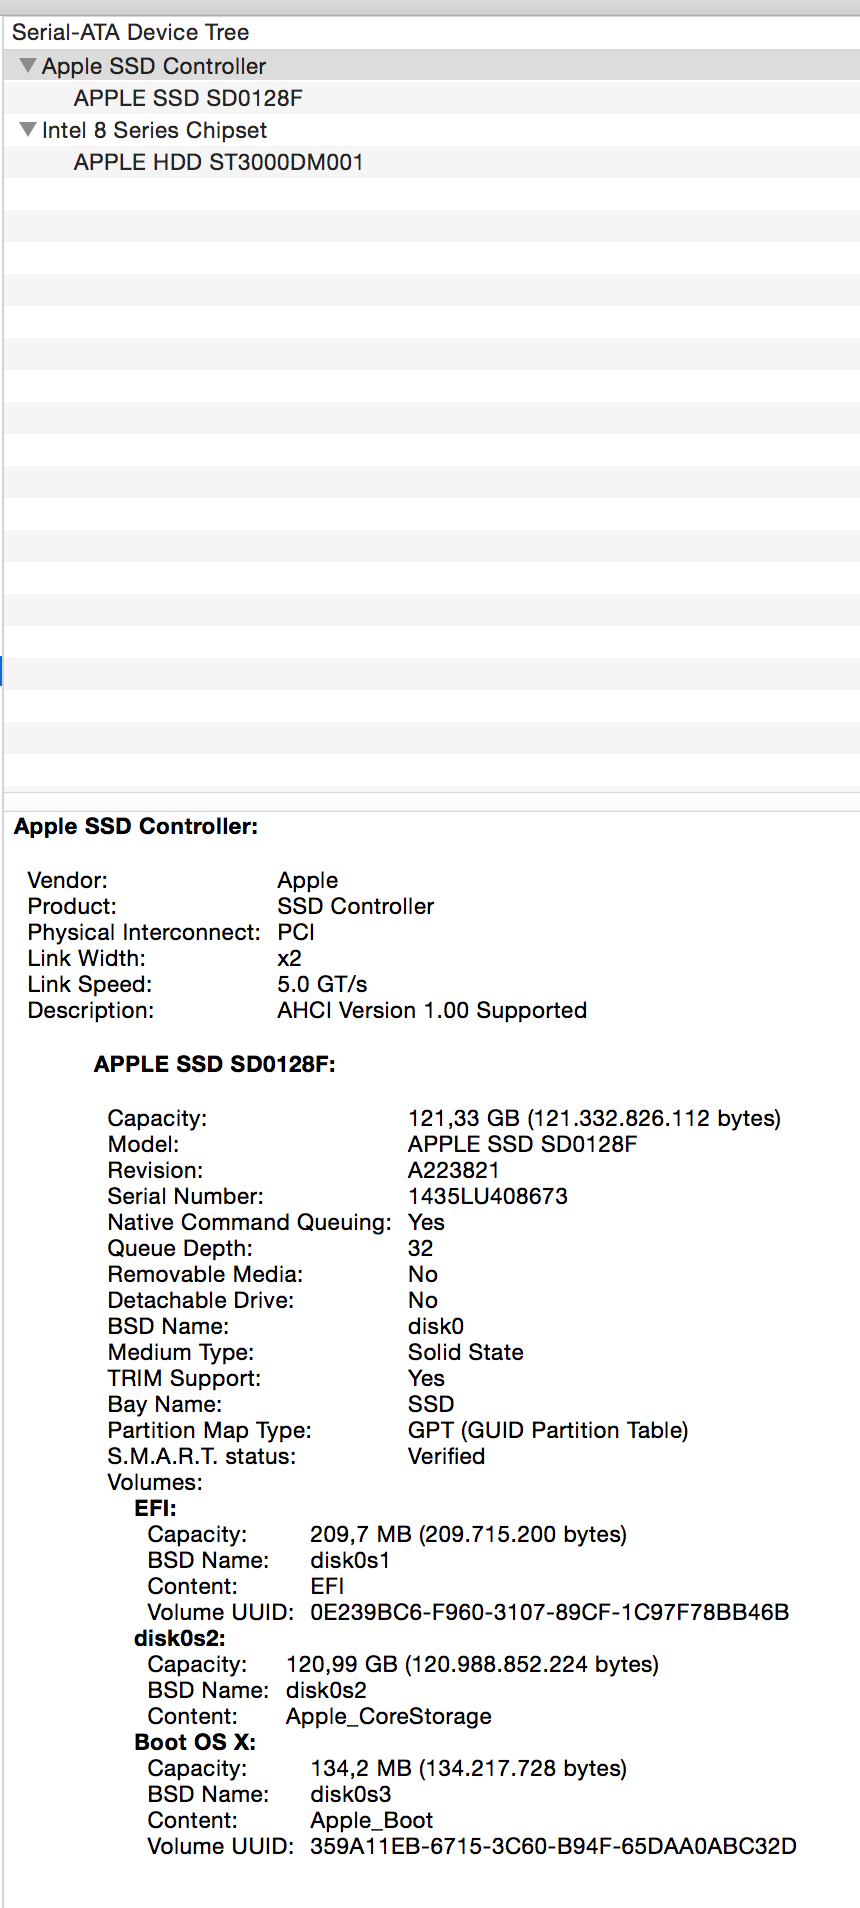Image resolution: width=860 pixels, height=1908 pixels.
Task: Click 'AHCI Version 1.00 Supported' description
Action: [x=432, y=1011]
